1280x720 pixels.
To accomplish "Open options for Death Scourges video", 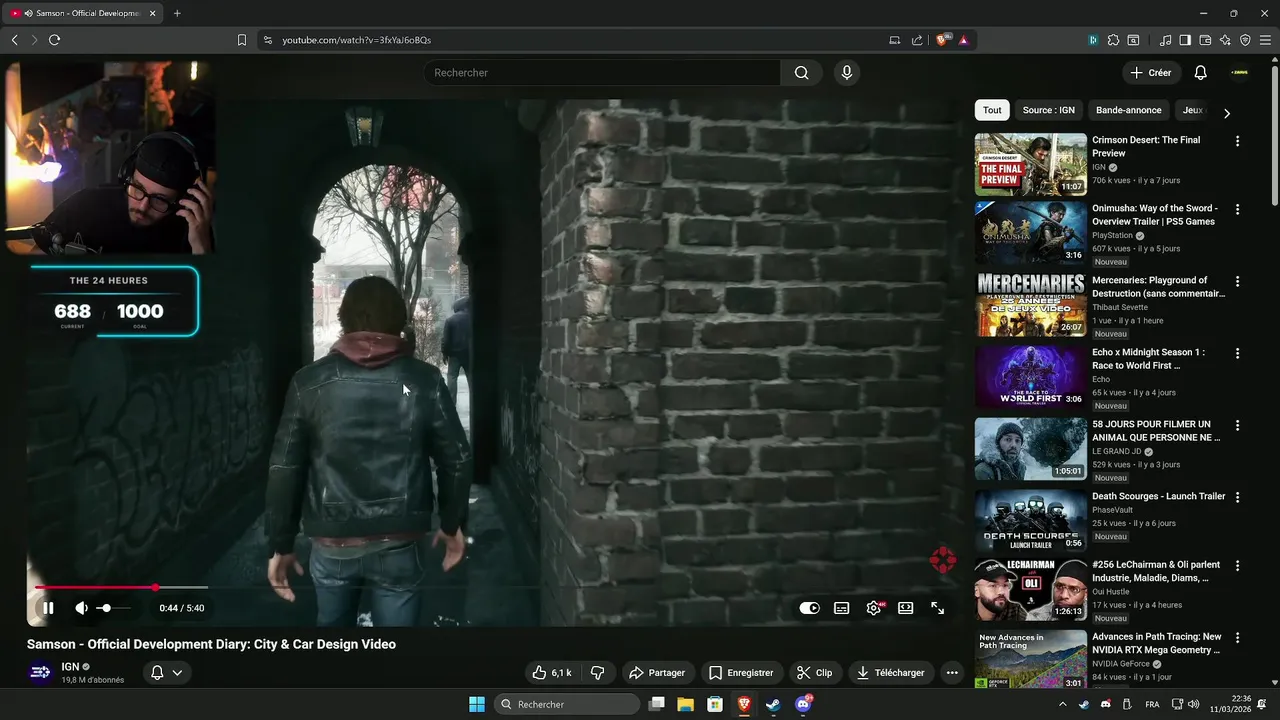I will pyautogui.click(x=1237, y=497).
